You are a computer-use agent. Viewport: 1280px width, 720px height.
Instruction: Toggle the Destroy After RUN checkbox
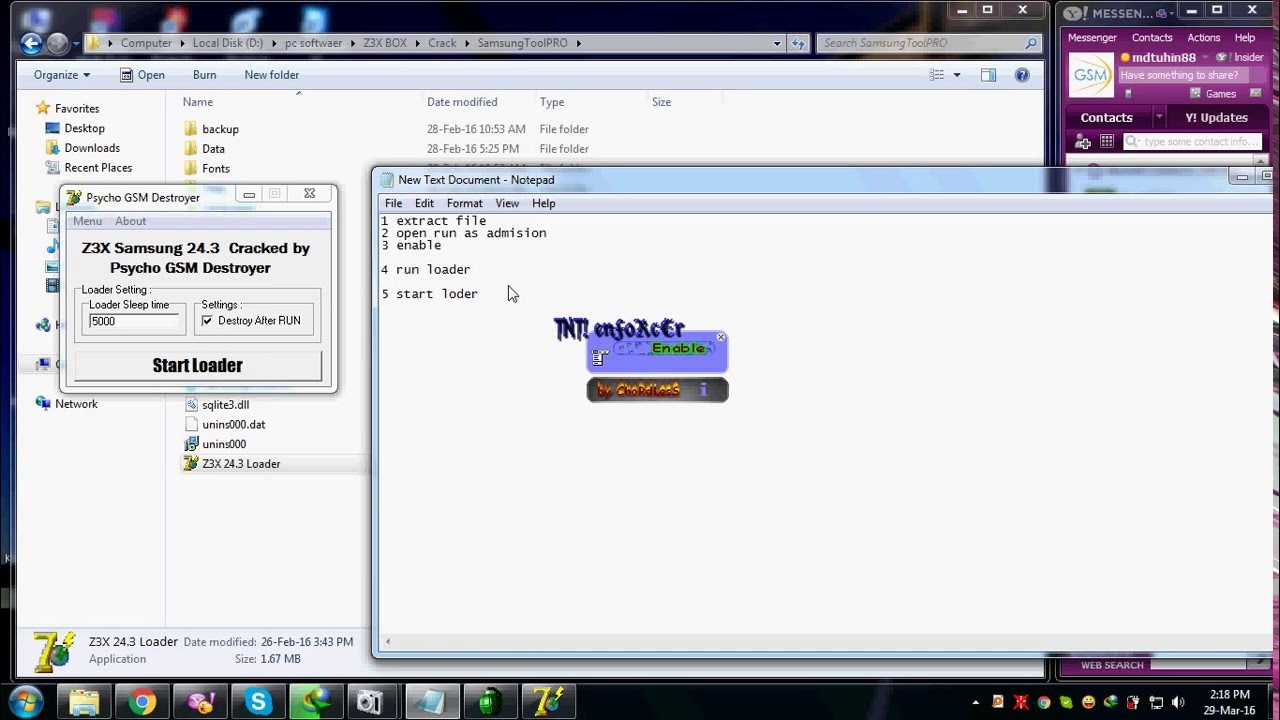(207, 320)
